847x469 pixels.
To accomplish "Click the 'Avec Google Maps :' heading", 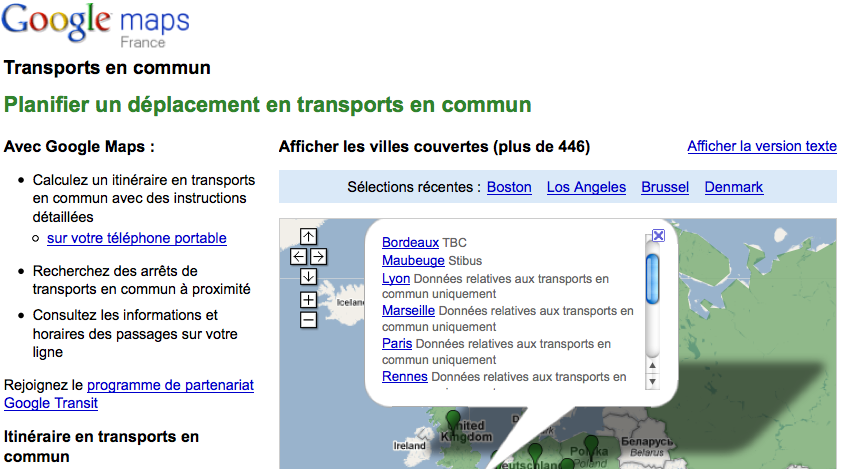I will [x=79, y=146].
